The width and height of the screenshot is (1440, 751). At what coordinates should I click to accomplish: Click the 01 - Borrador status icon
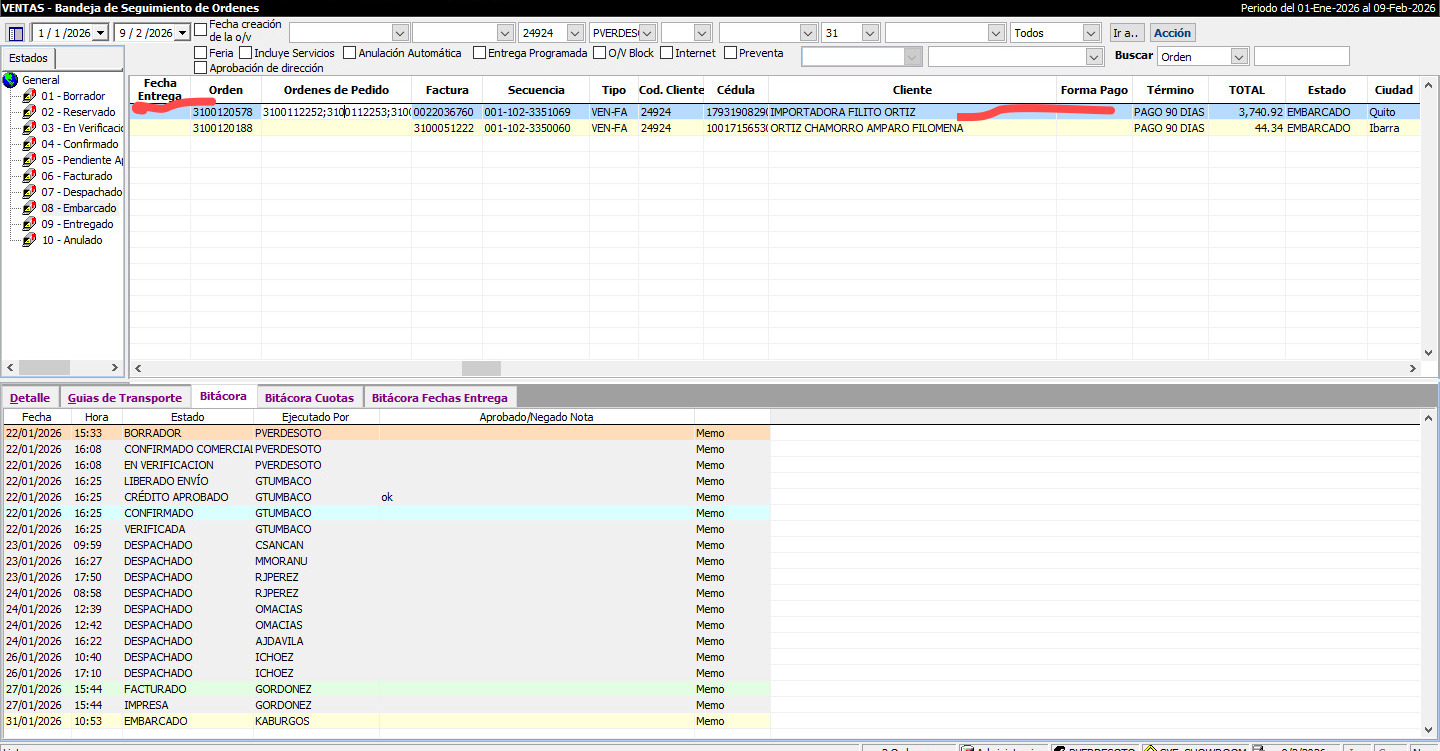[29, 96]
